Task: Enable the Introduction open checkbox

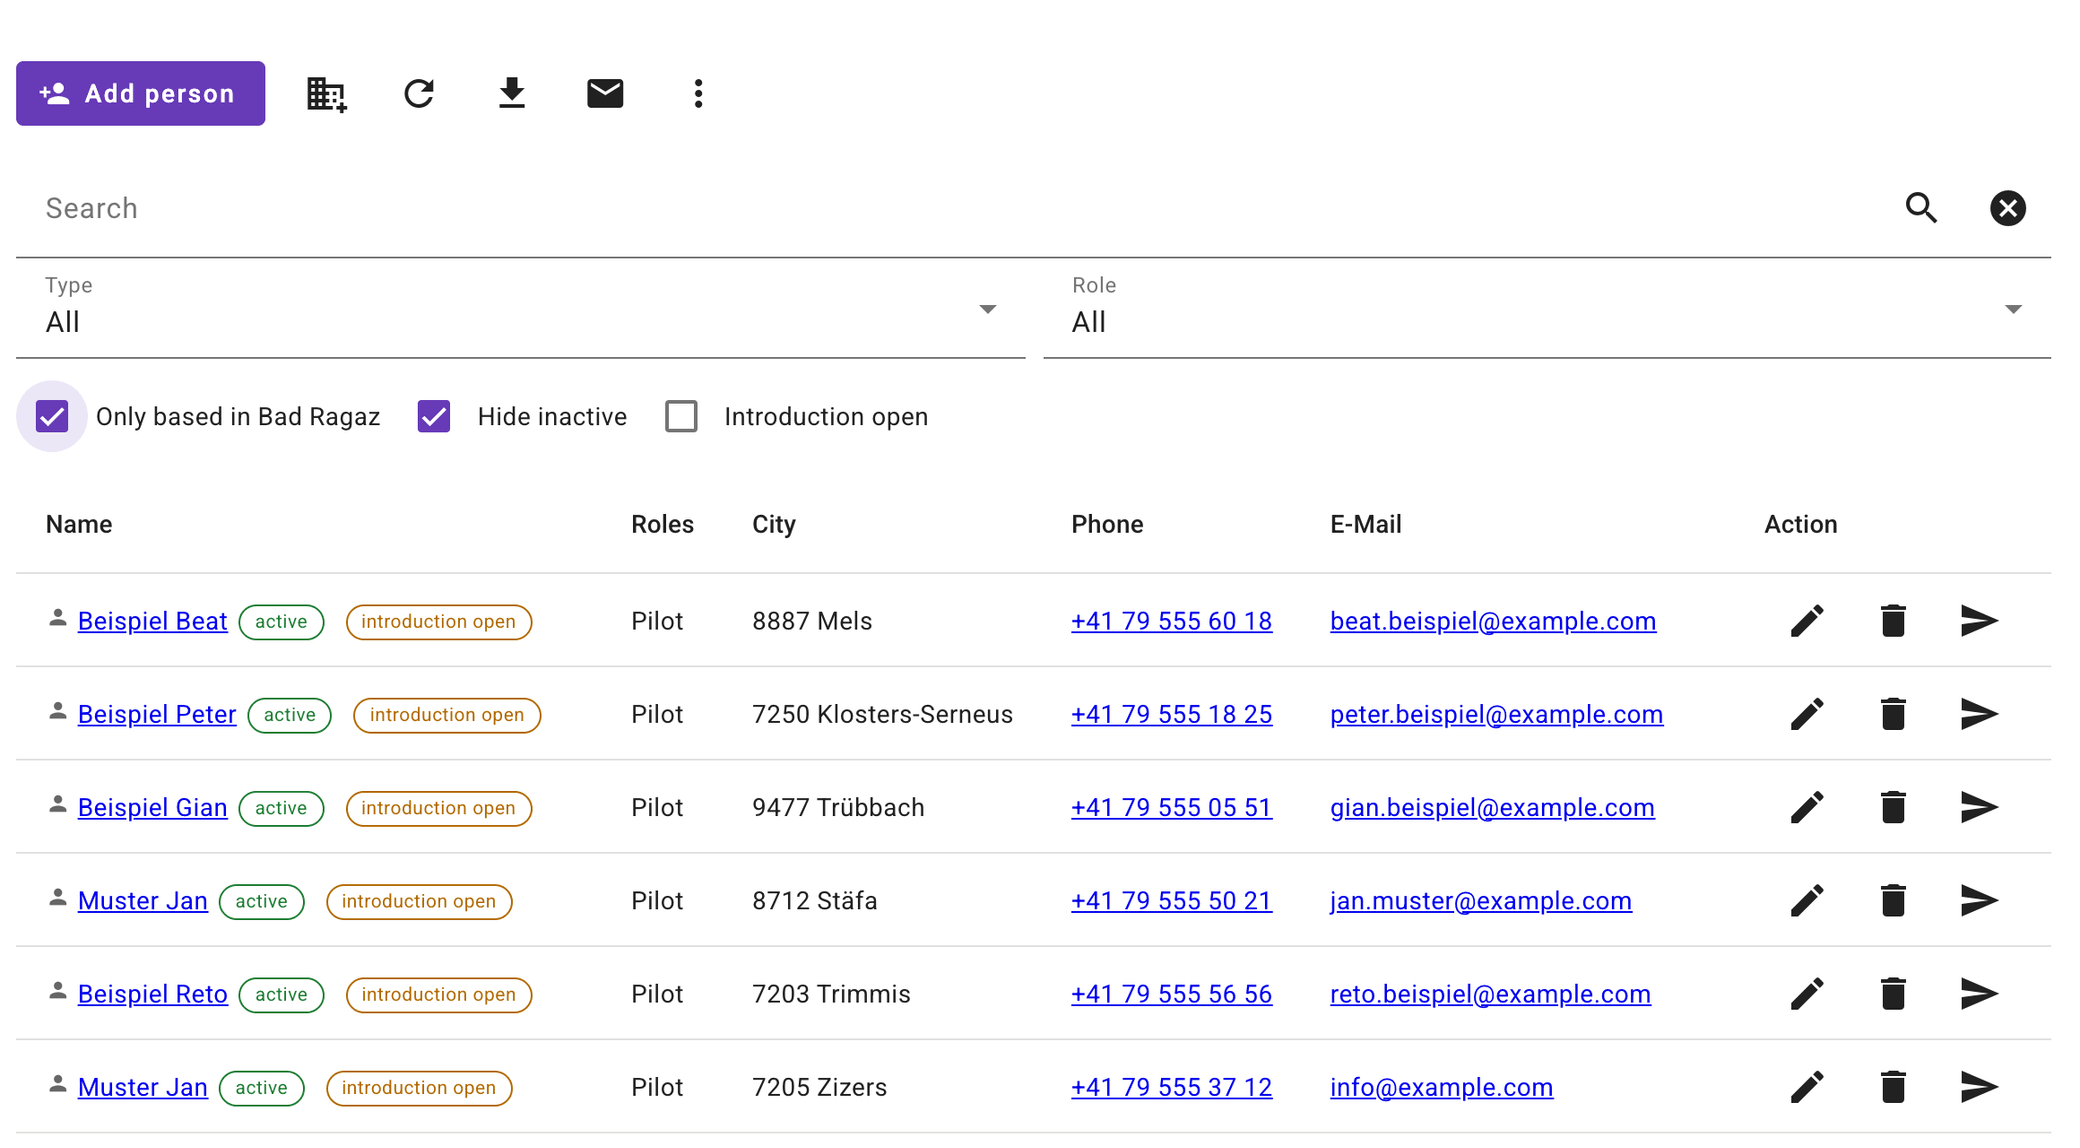Action: [681, 416]
